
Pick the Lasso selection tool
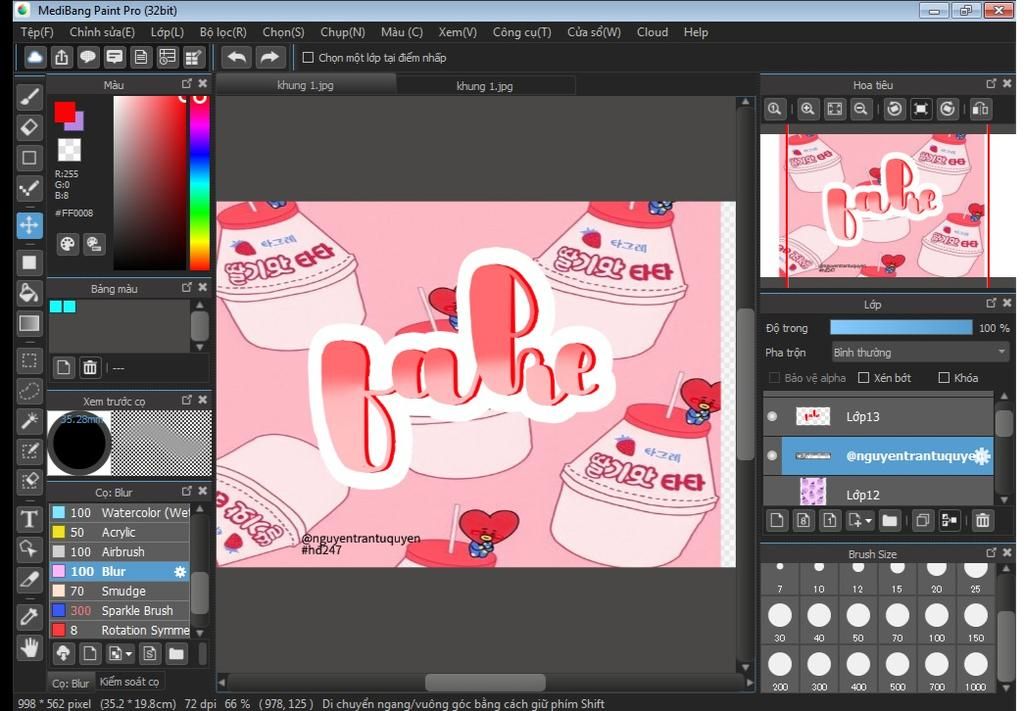point(29,390)
